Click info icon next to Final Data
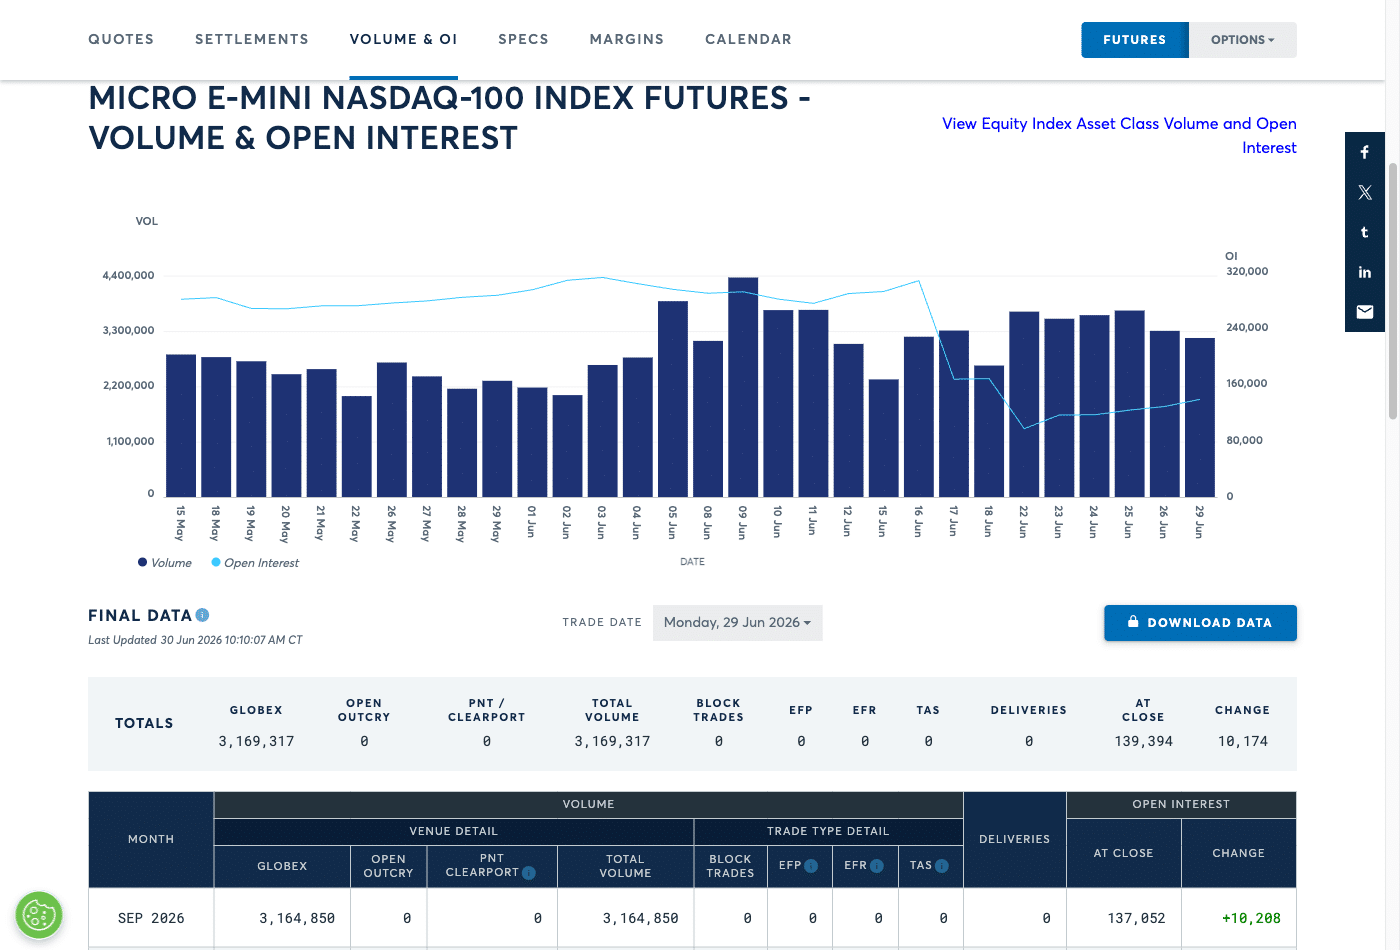The height and width of the screenshot is (950, 1400). 202,615
